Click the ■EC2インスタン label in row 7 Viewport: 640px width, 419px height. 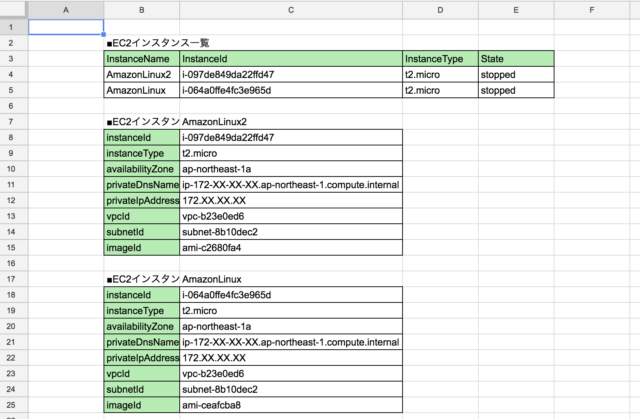click(x=142, y=122)
